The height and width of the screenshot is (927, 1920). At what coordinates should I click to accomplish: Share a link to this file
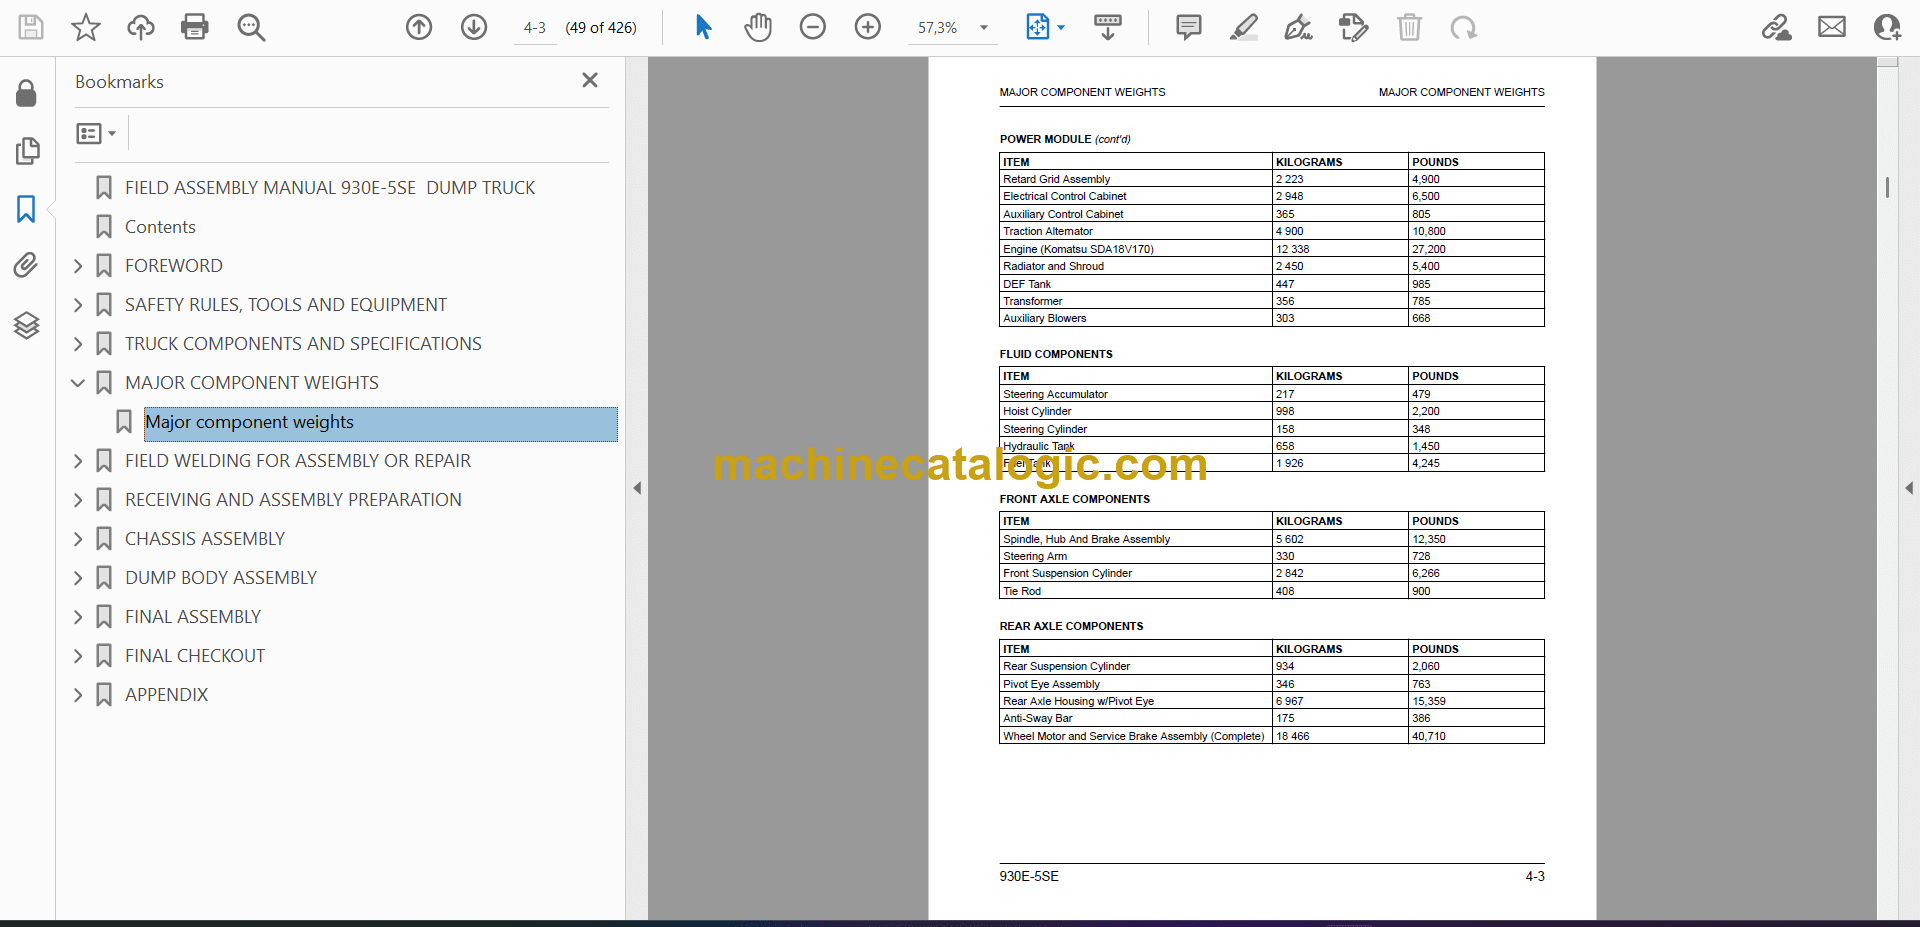point(1777,27)
